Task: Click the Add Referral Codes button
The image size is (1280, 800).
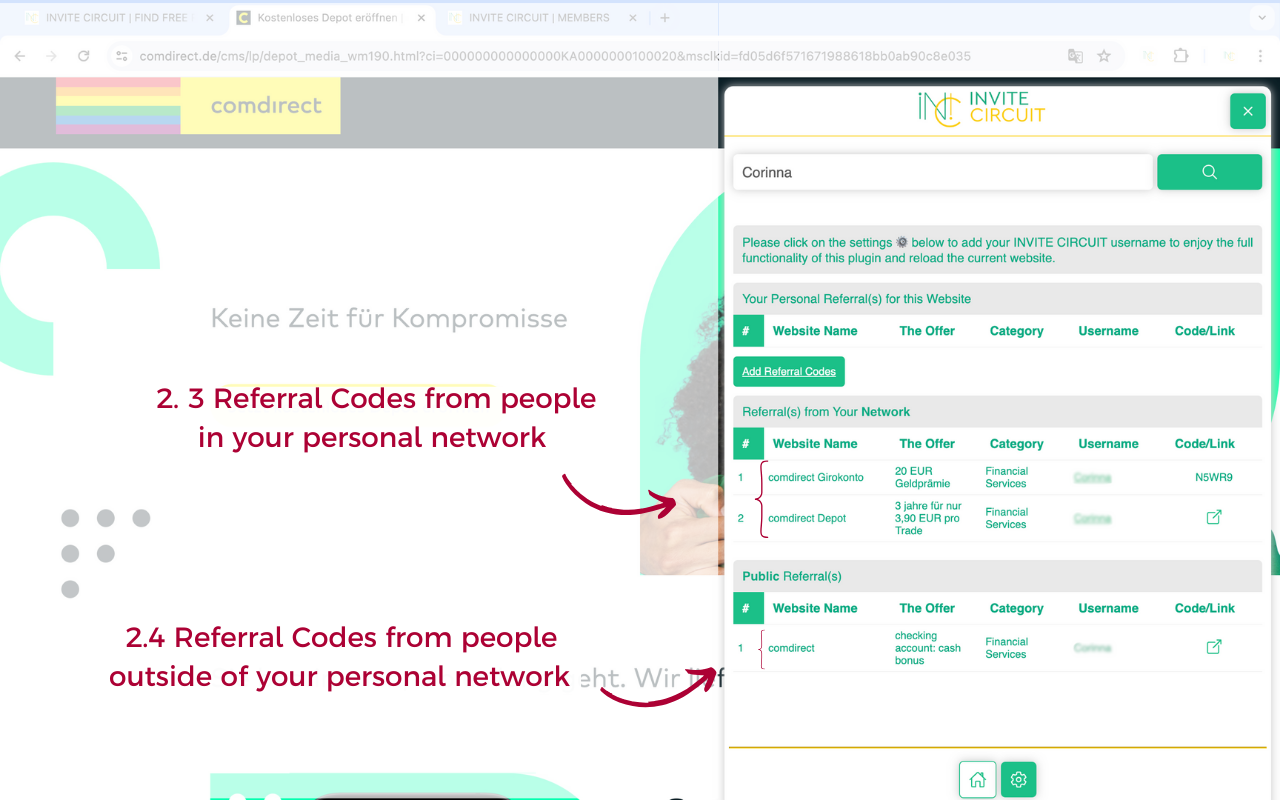Action: pyautogui.click(x=789, y=371)
